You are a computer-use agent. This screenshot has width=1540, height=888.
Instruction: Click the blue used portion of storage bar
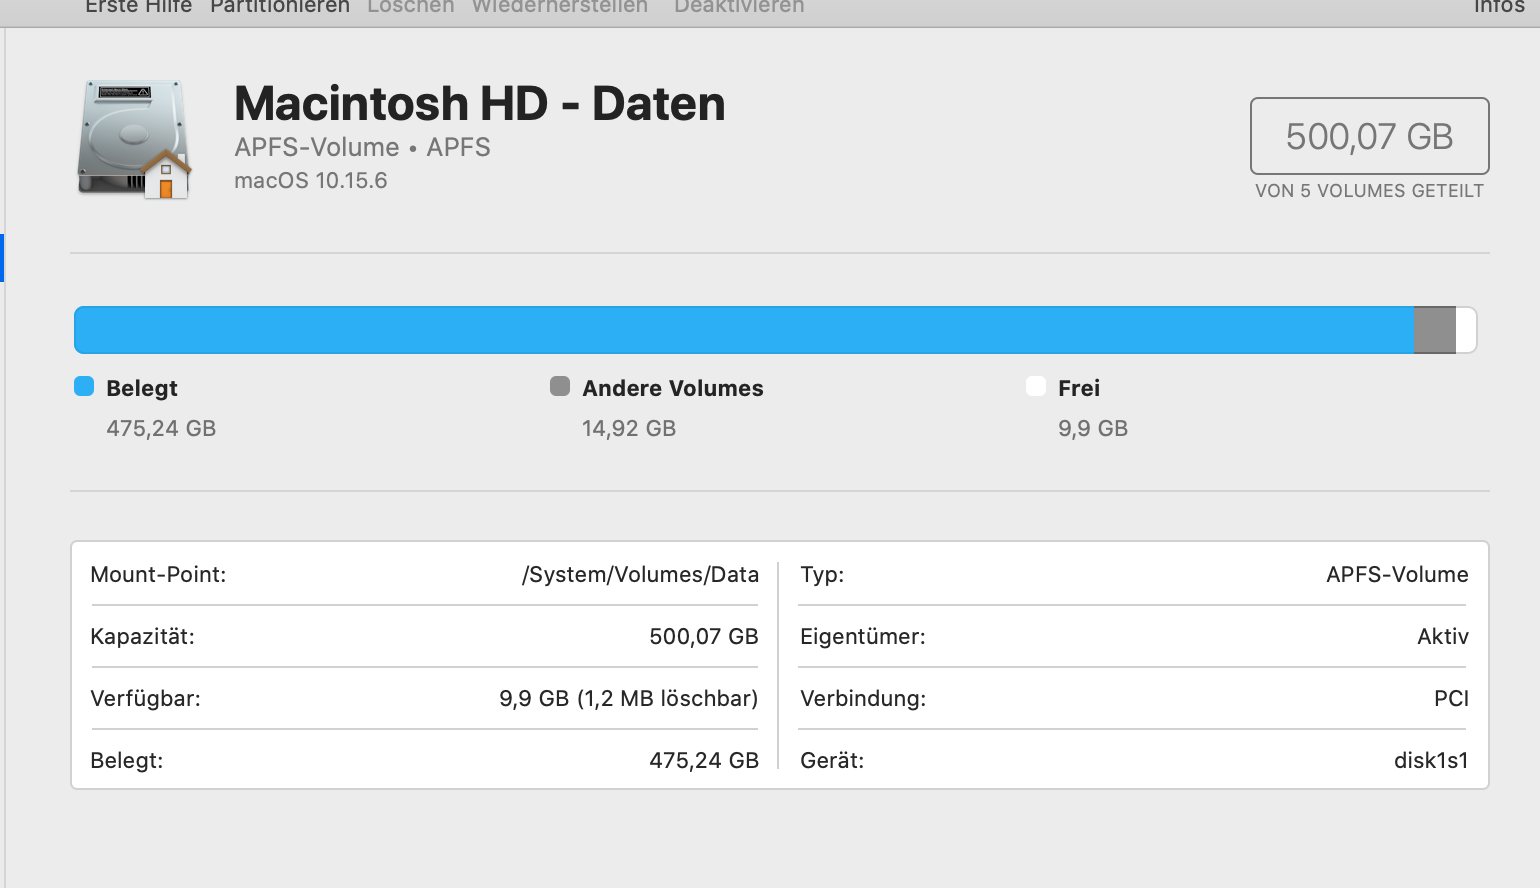[744, 330]
